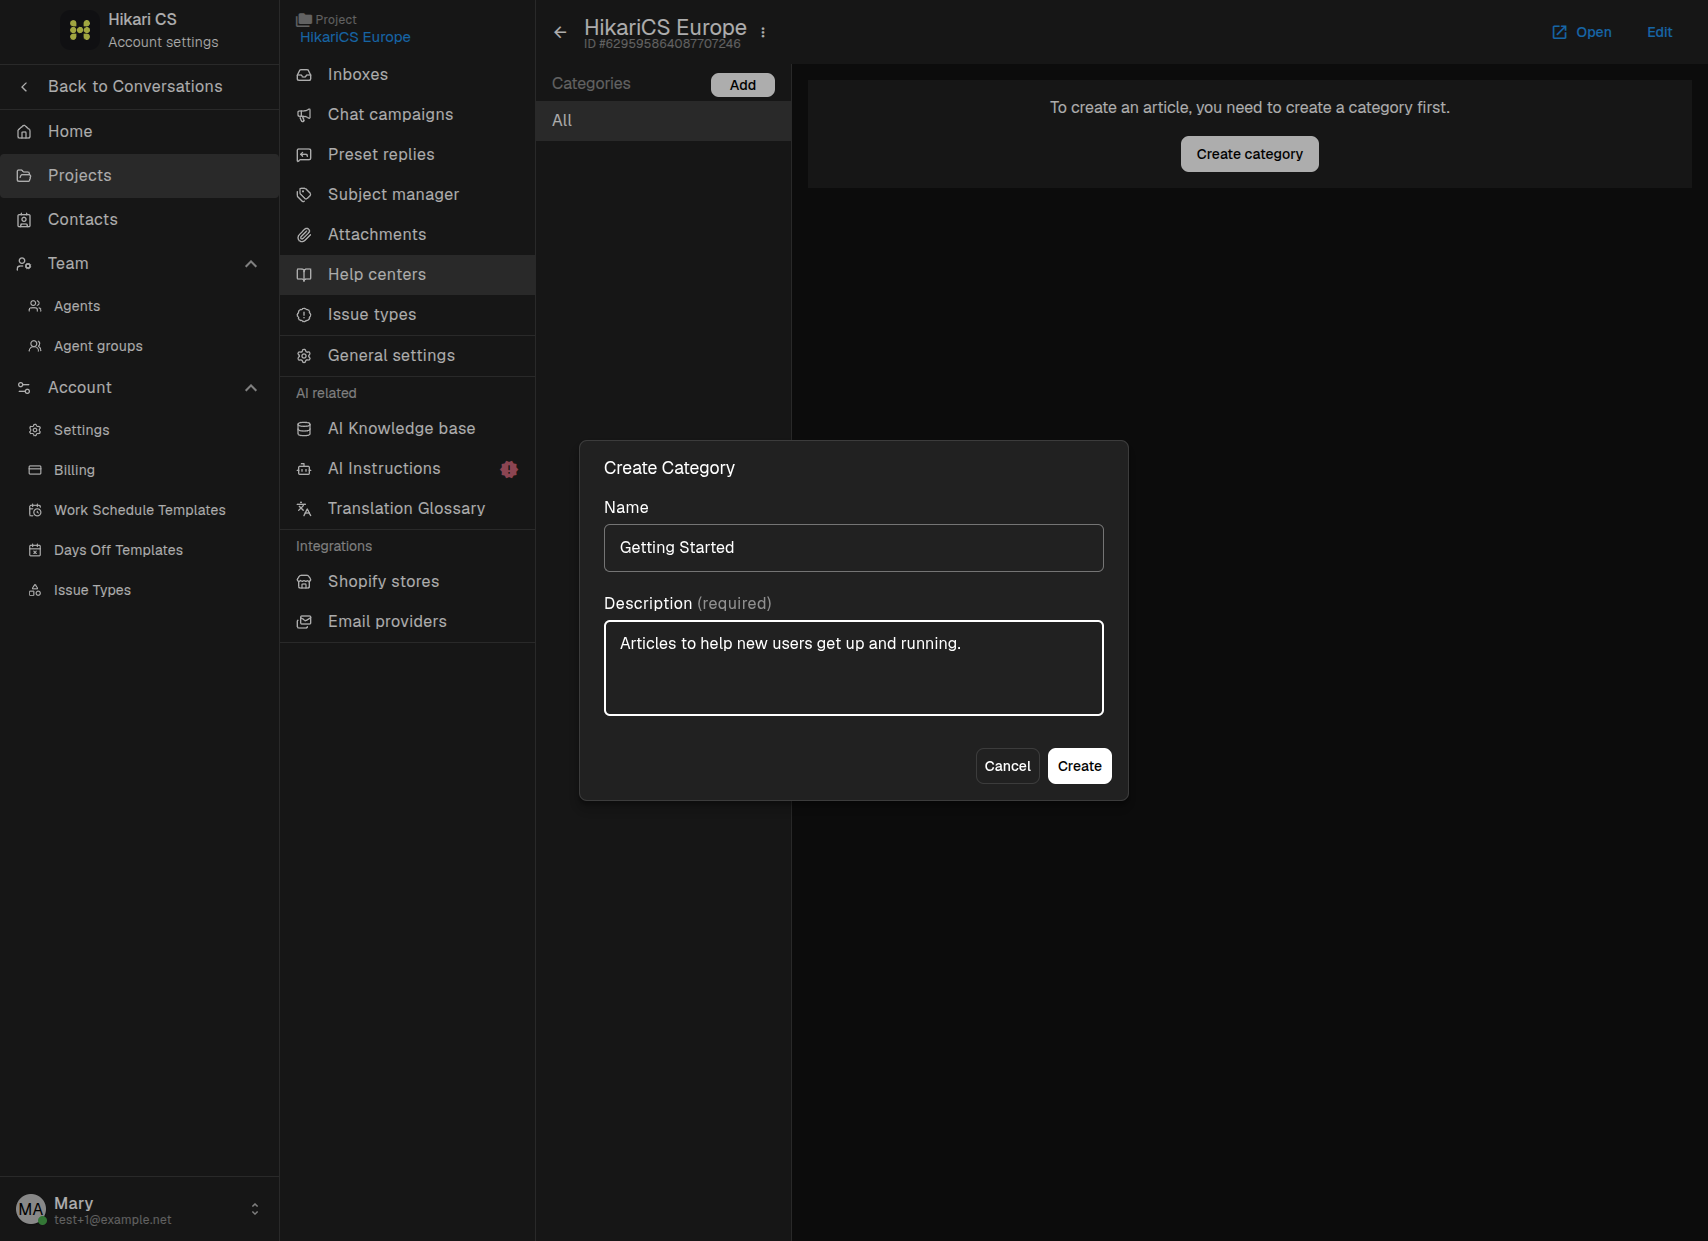1708x1241 pixels.
Task: Click the Home house icon
Action: (24, 132)
